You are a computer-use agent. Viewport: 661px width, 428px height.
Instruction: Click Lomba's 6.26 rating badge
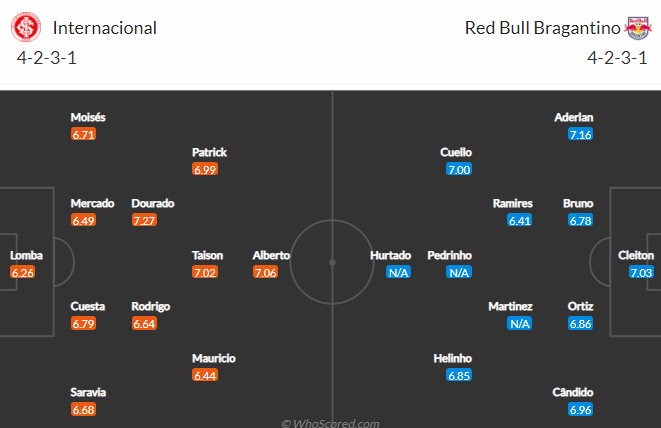(x=22, y=272)
